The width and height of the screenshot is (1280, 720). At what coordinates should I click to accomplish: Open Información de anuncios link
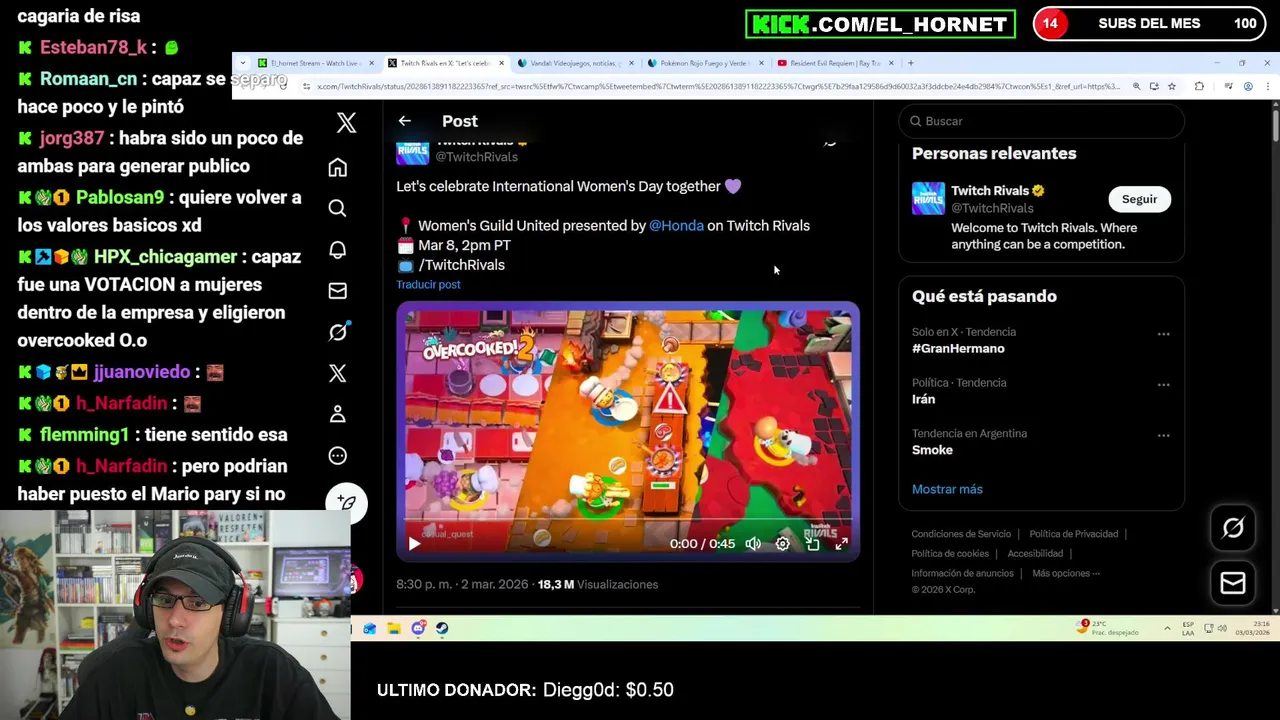962,574
